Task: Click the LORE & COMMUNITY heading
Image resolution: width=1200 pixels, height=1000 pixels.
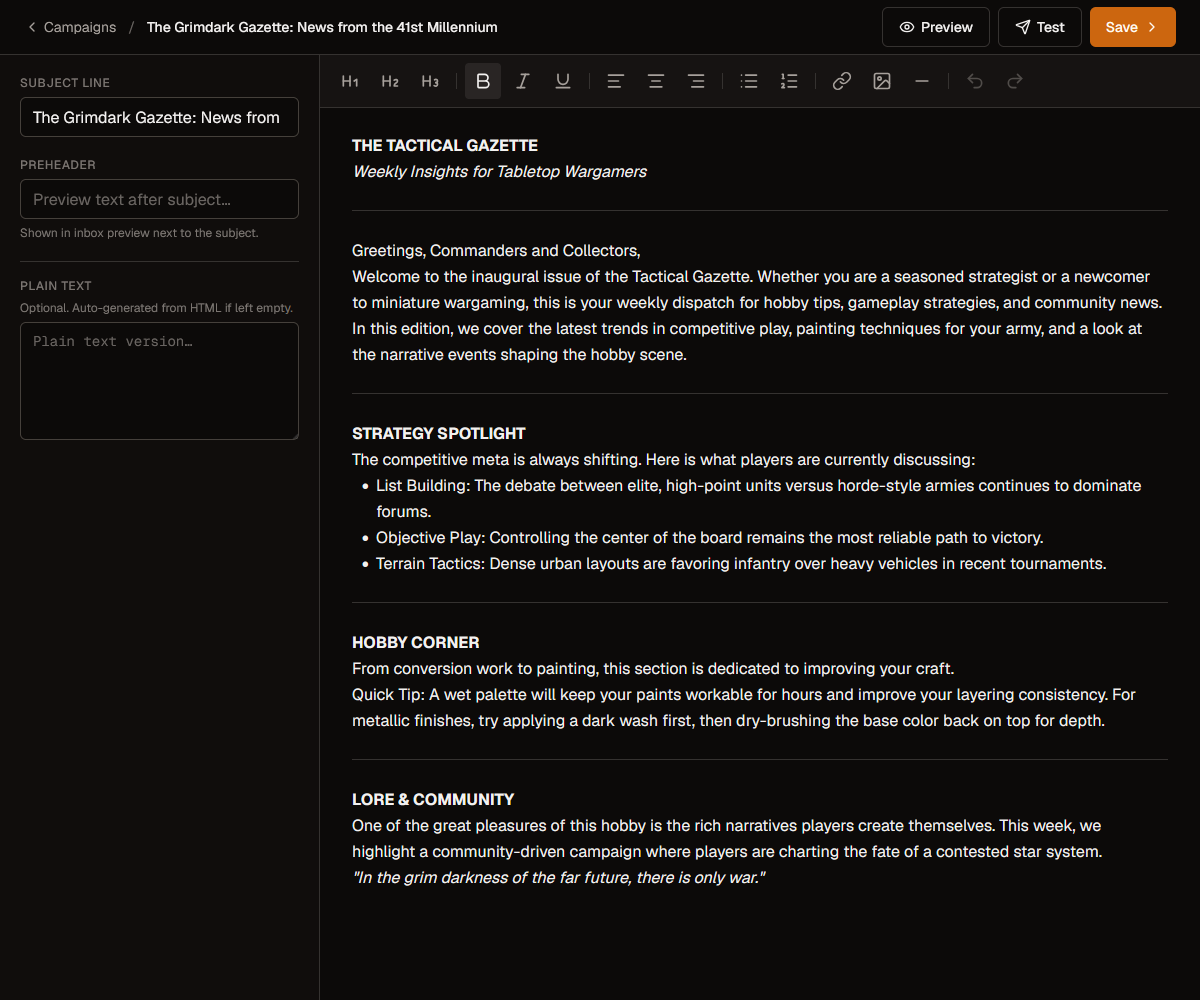Action: click(x=433, y=800)
